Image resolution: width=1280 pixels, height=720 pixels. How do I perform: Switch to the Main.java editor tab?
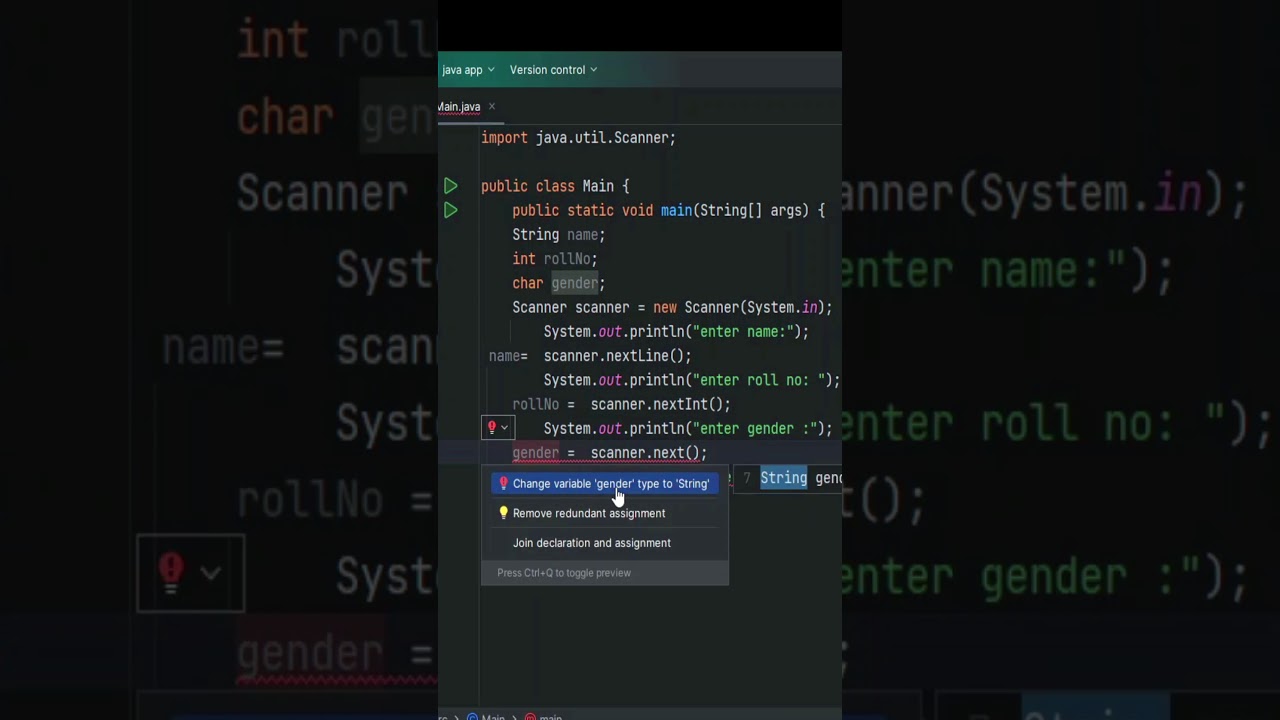point(459,107)
